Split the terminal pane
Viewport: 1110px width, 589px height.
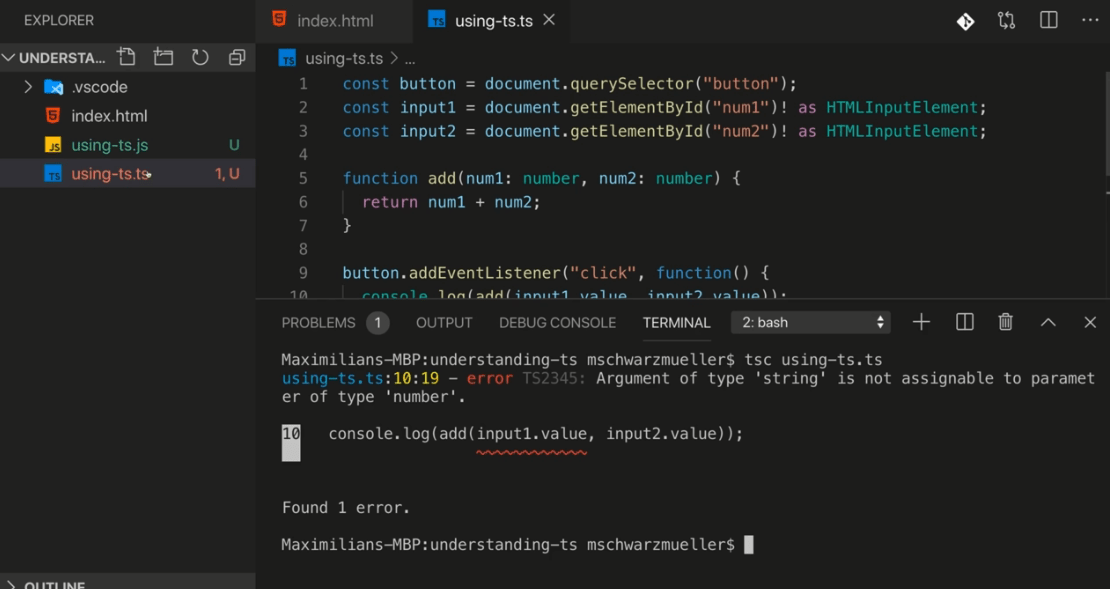(964, 323)
